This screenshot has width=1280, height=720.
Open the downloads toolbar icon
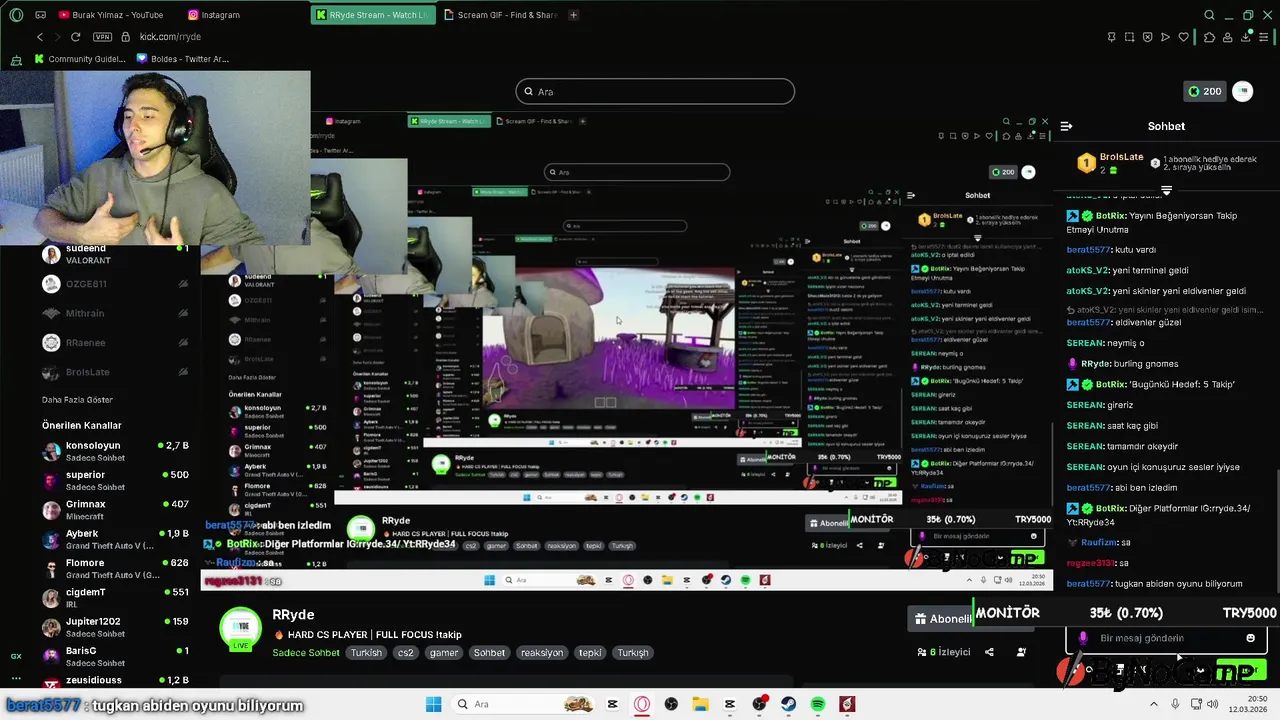click(x=1247, y=37)
